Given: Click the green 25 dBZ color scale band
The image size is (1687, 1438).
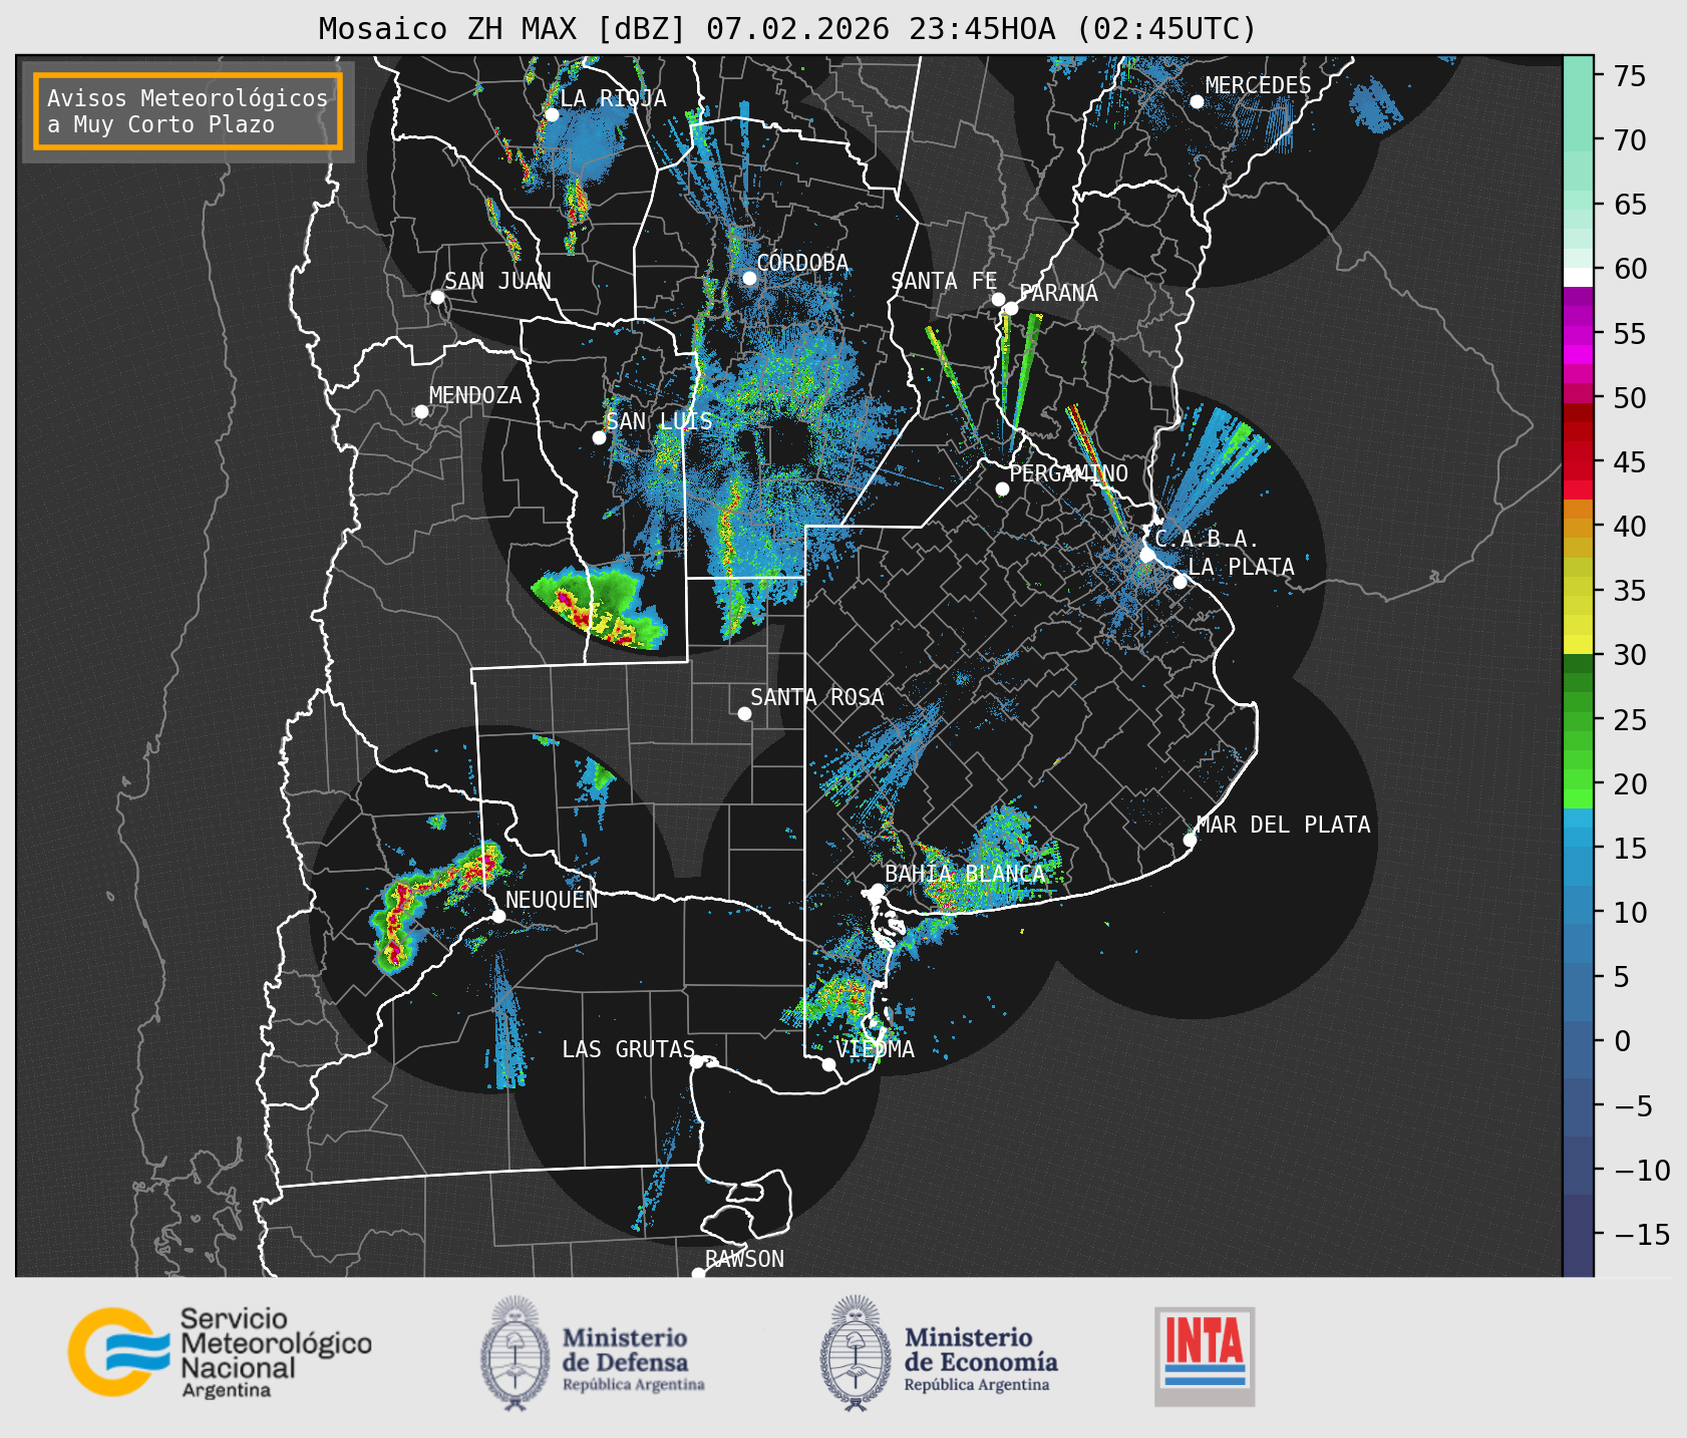Looking at the screenshot, I should [x=1578, y=719].
